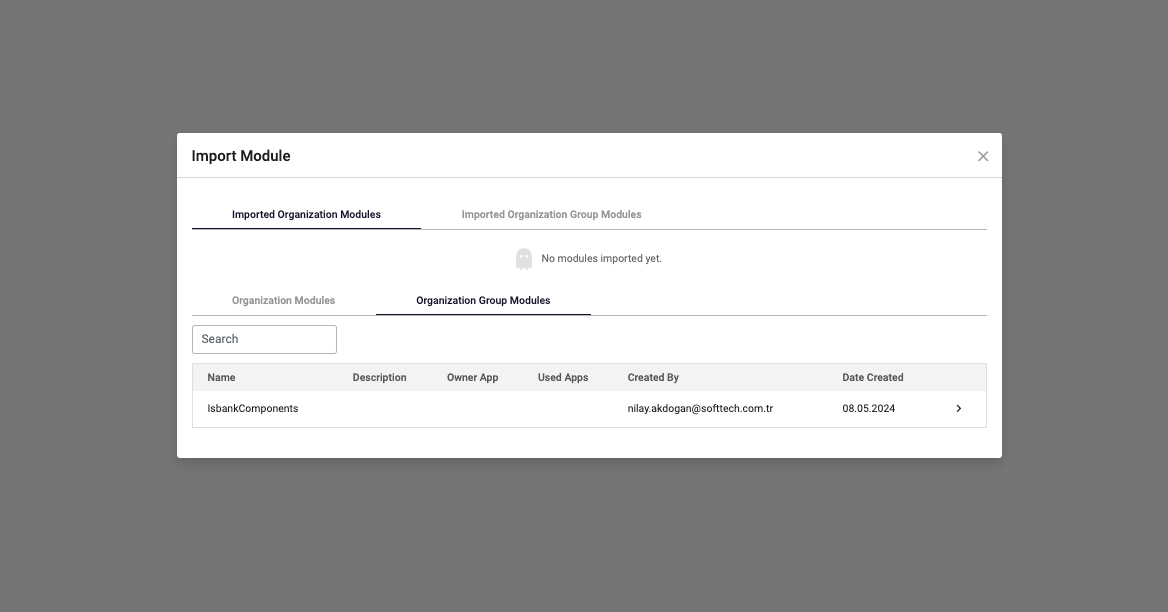The height and width of the screenshot is (612, 1168).
Task: Click the Import Module dialog title
Action: pos(241,156)
